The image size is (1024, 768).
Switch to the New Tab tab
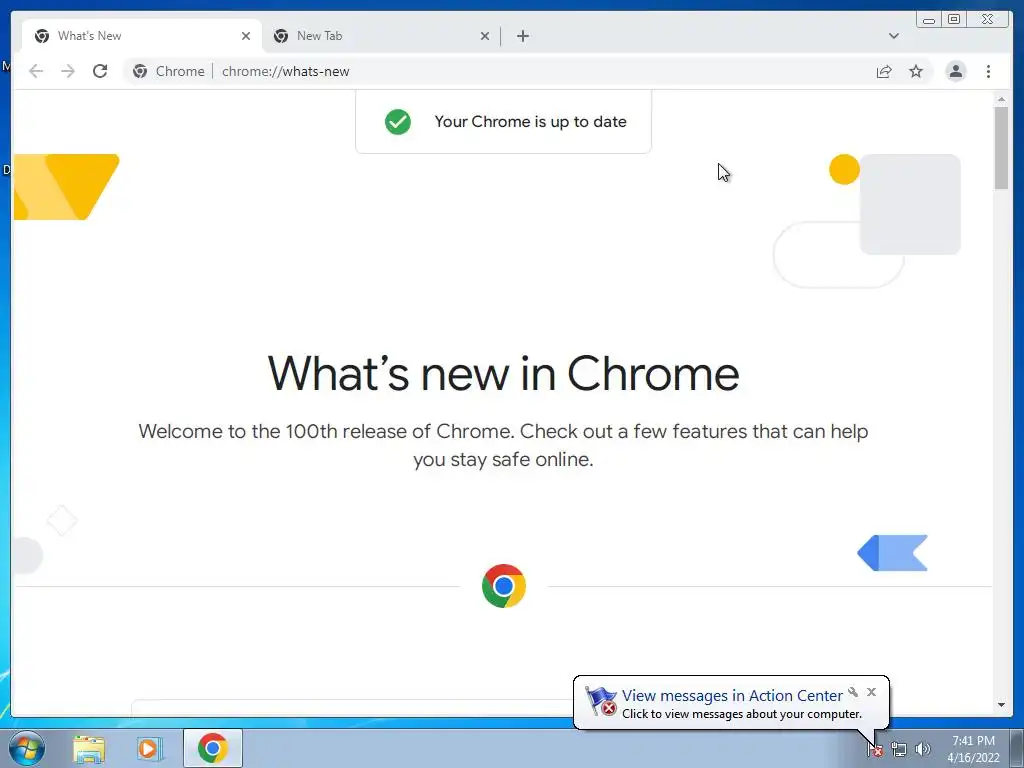click(382, 36)
